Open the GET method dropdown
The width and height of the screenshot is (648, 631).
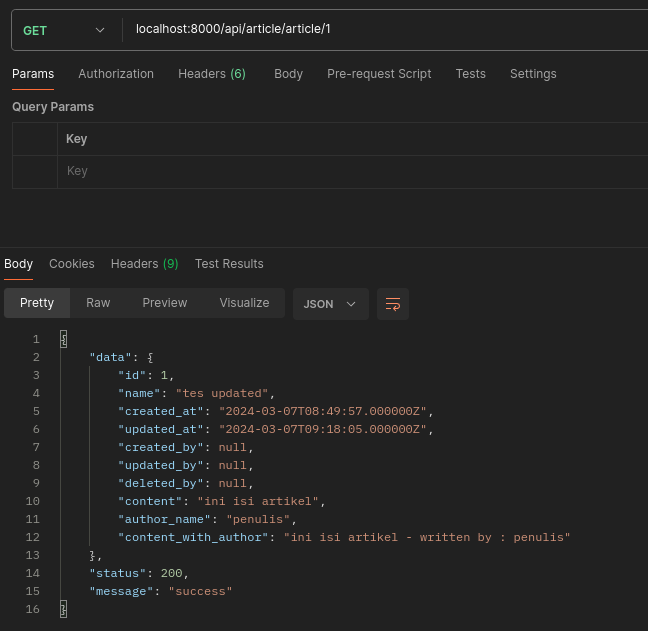click(65, 30)
